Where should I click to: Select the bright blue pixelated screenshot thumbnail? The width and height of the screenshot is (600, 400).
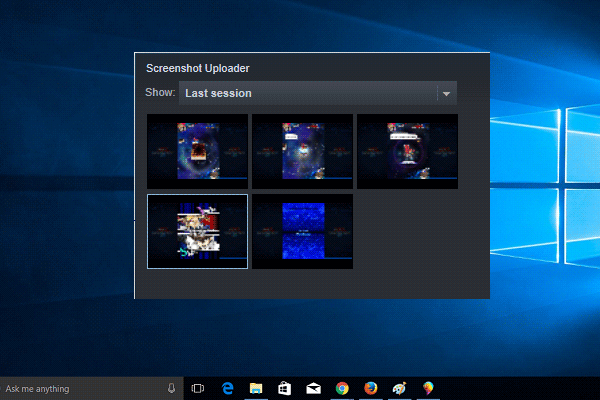pos(302,231)
